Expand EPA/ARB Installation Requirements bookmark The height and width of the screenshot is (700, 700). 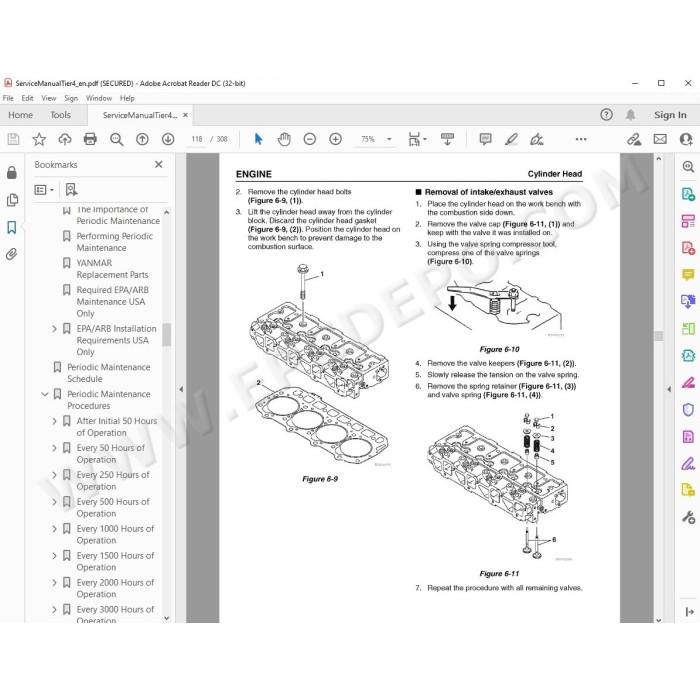point(54,329)
